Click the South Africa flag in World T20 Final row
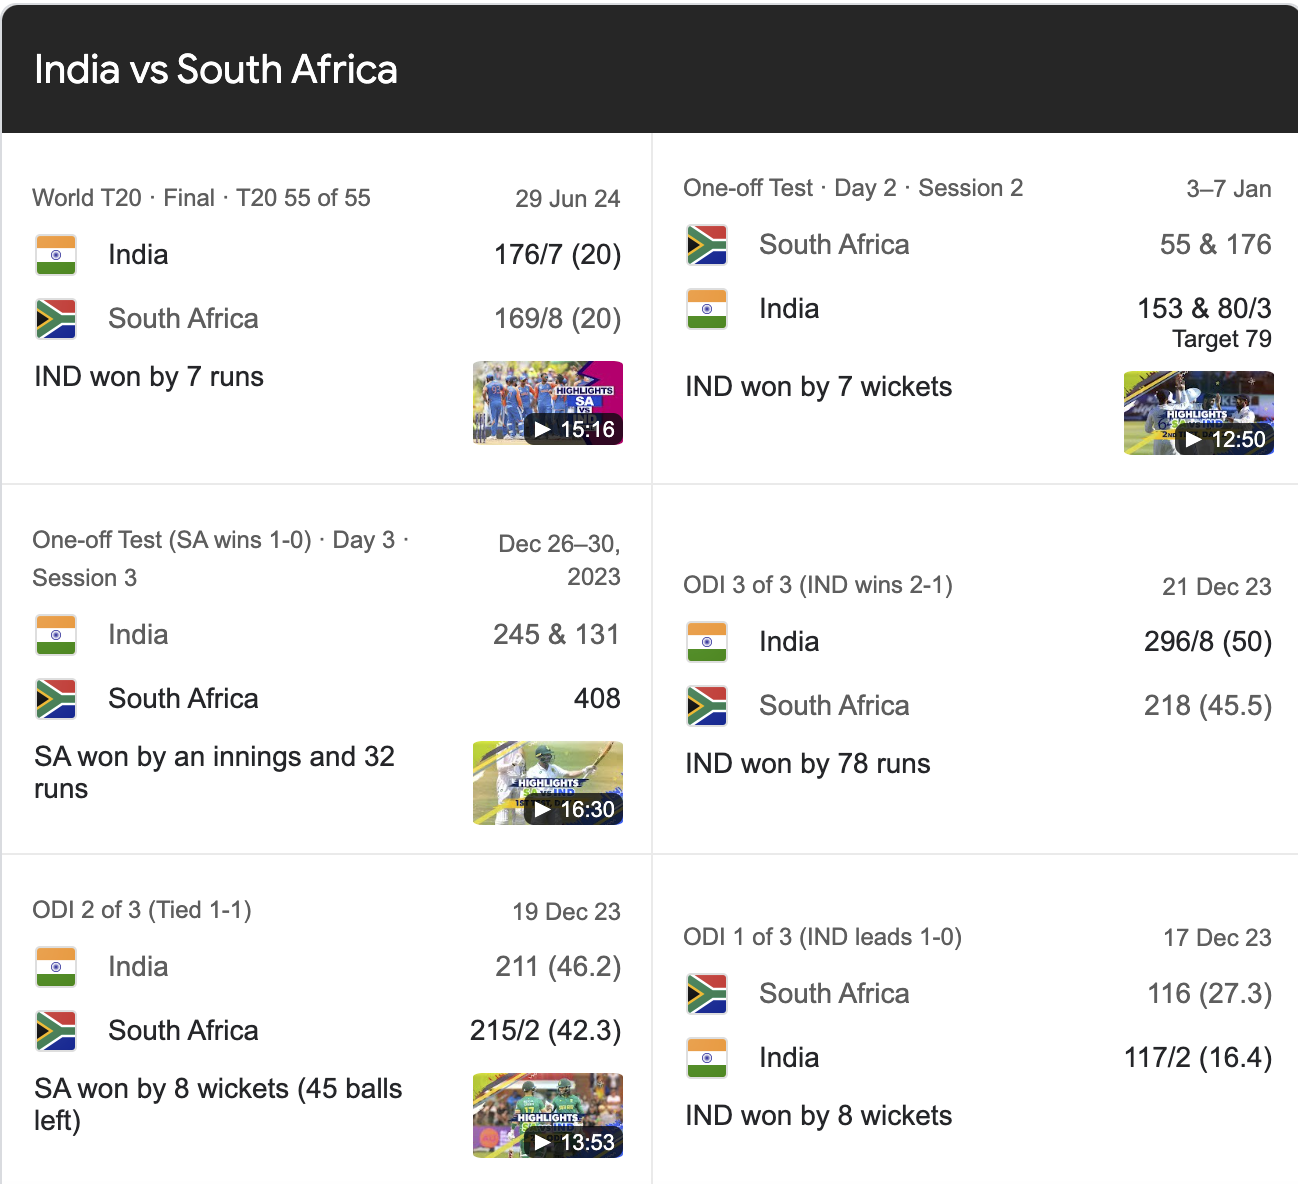Viewport: 1298px width, 1184px height. click(x=56, y=319)
